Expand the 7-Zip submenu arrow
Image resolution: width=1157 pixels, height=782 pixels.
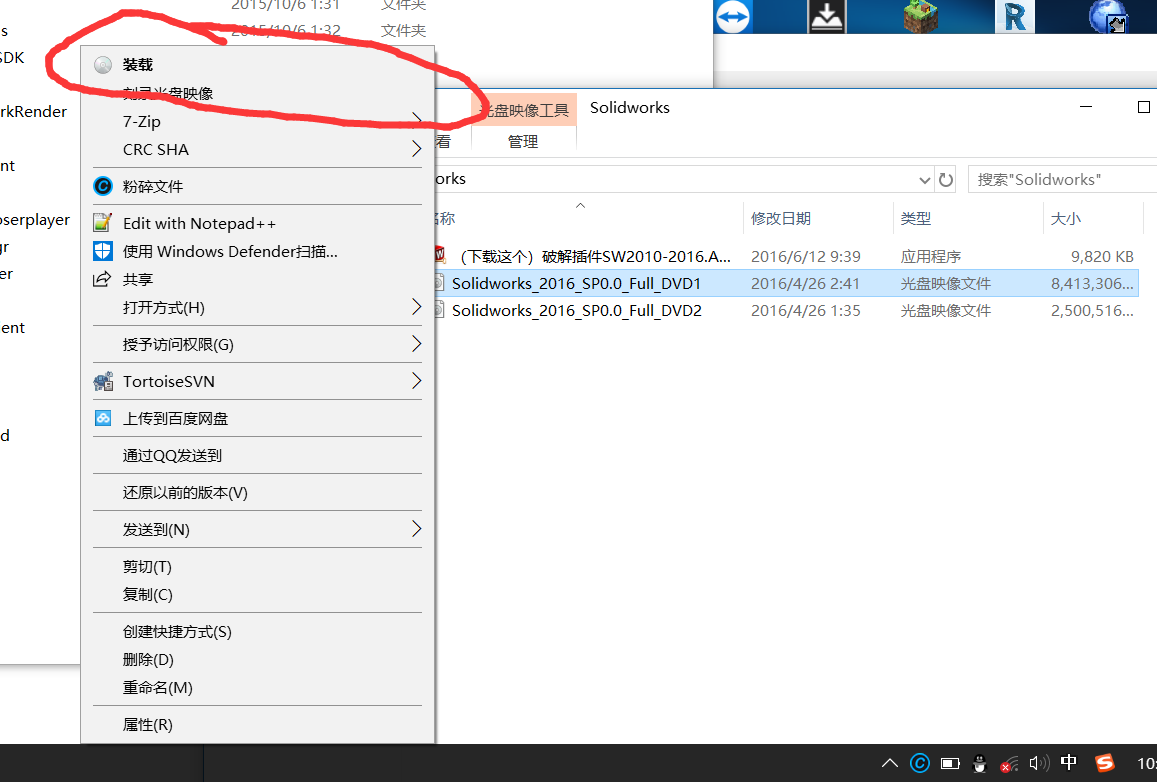click(416, 120)
